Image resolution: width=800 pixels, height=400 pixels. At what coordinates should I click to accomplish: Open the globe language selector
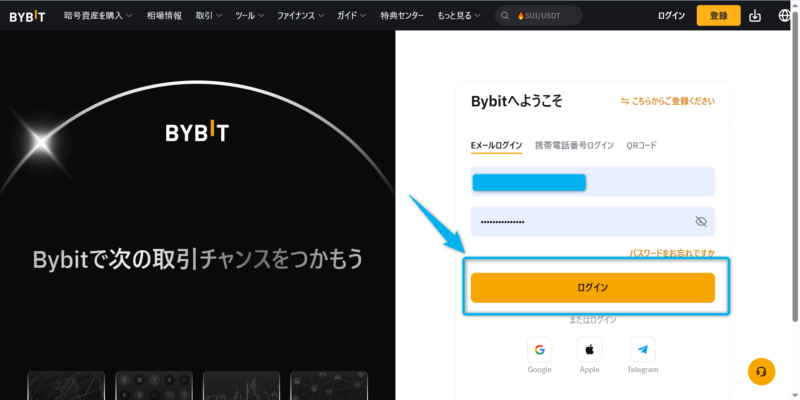[x=785, y=16]
